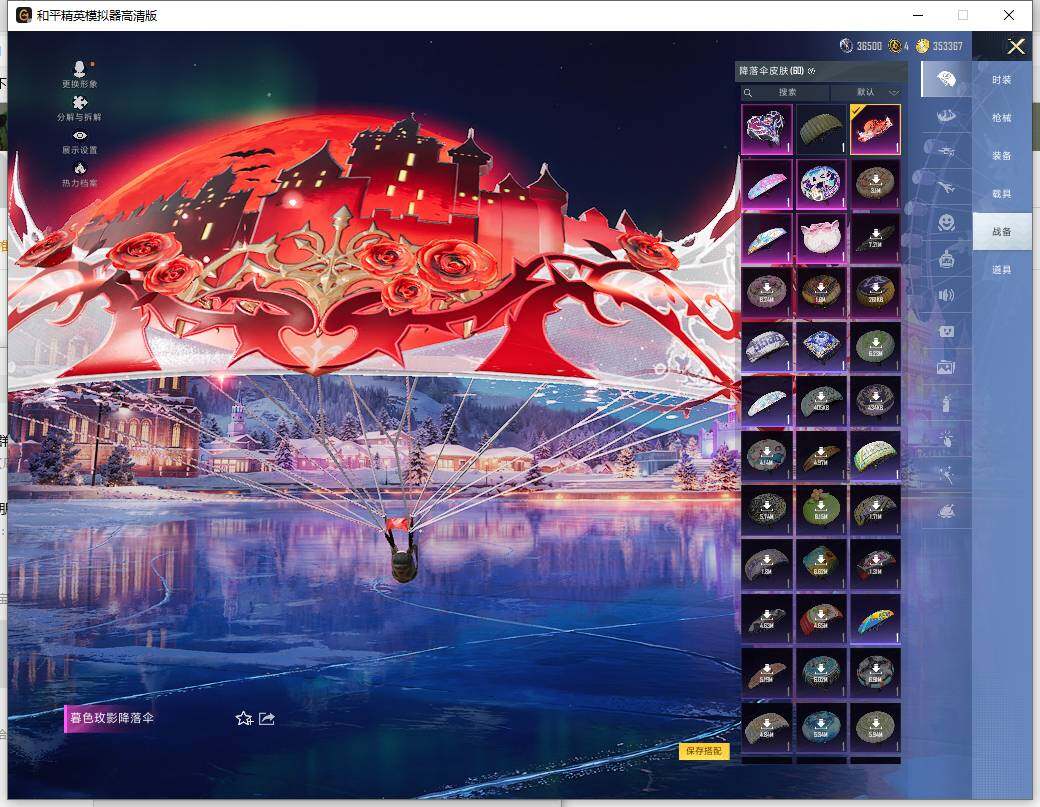This screenshot has height=807, width=1040.
Task: Switch to 道具 tab
Action: tap(1002, 269)
